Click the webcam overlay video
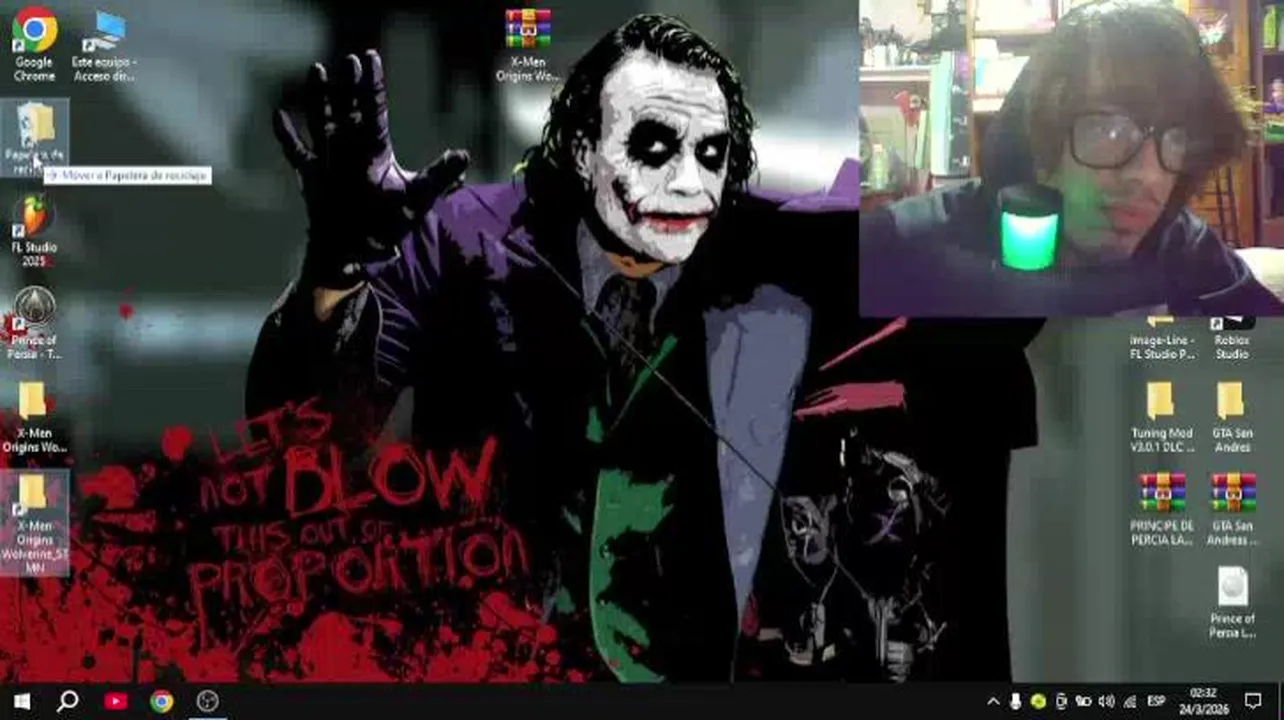Image resolution: width=1284 pixels, height=720 pixels. click(x=1071, y=158)
